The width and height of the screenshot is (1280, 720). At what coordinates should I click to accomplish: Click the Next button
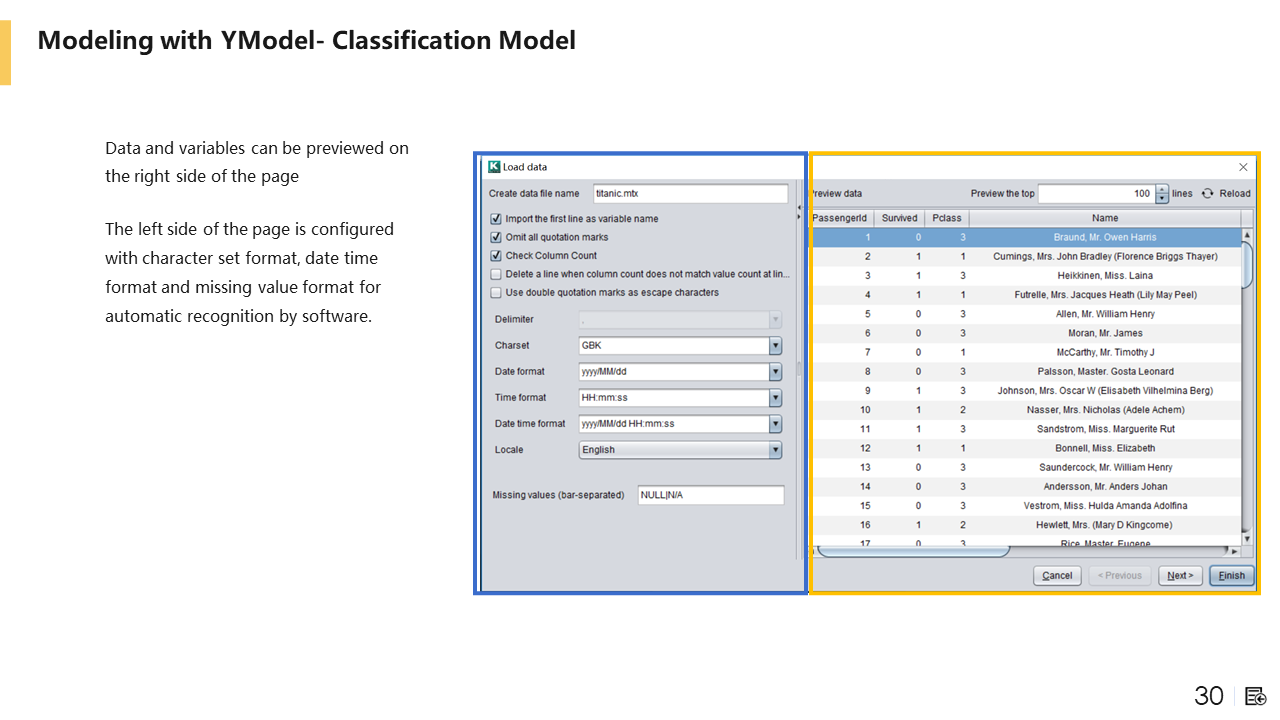click(x=1180, y=576)
